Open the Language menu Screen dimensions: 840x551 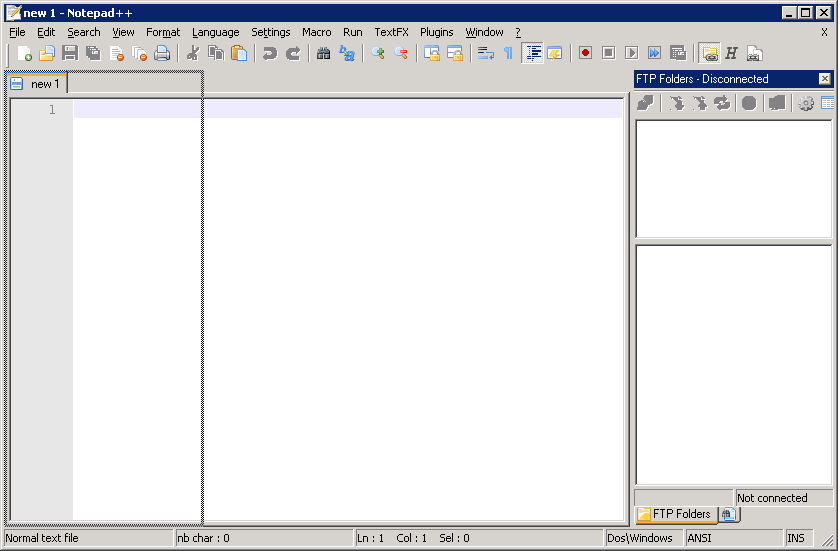215,32
